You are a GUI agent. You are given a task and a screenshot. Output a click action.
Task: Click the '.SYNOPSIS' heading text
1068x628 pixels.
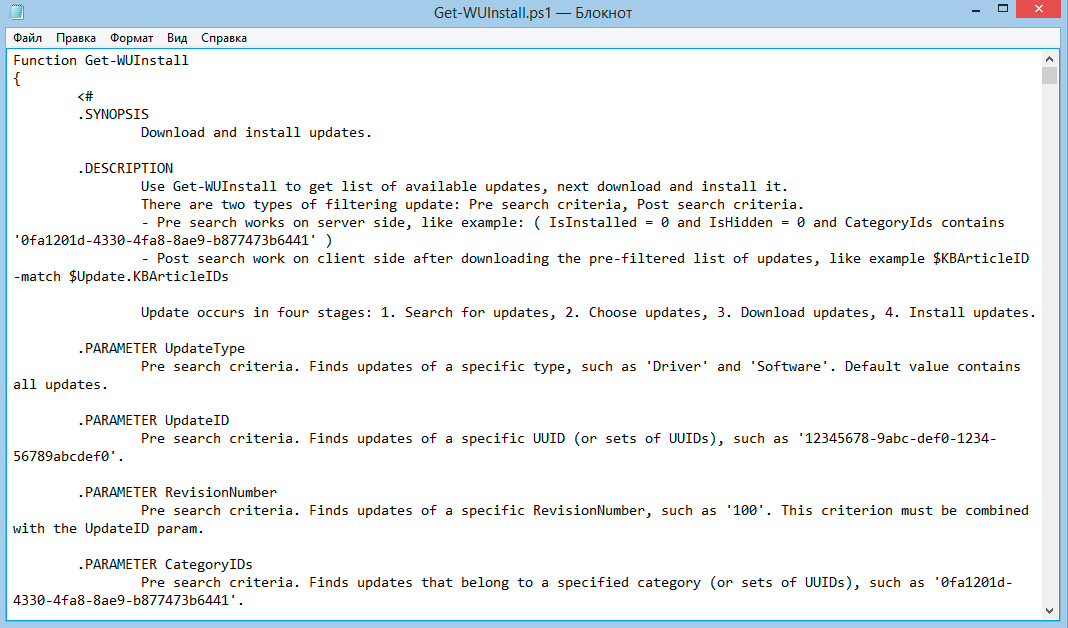pyautogui.click(x=113, y=114)
